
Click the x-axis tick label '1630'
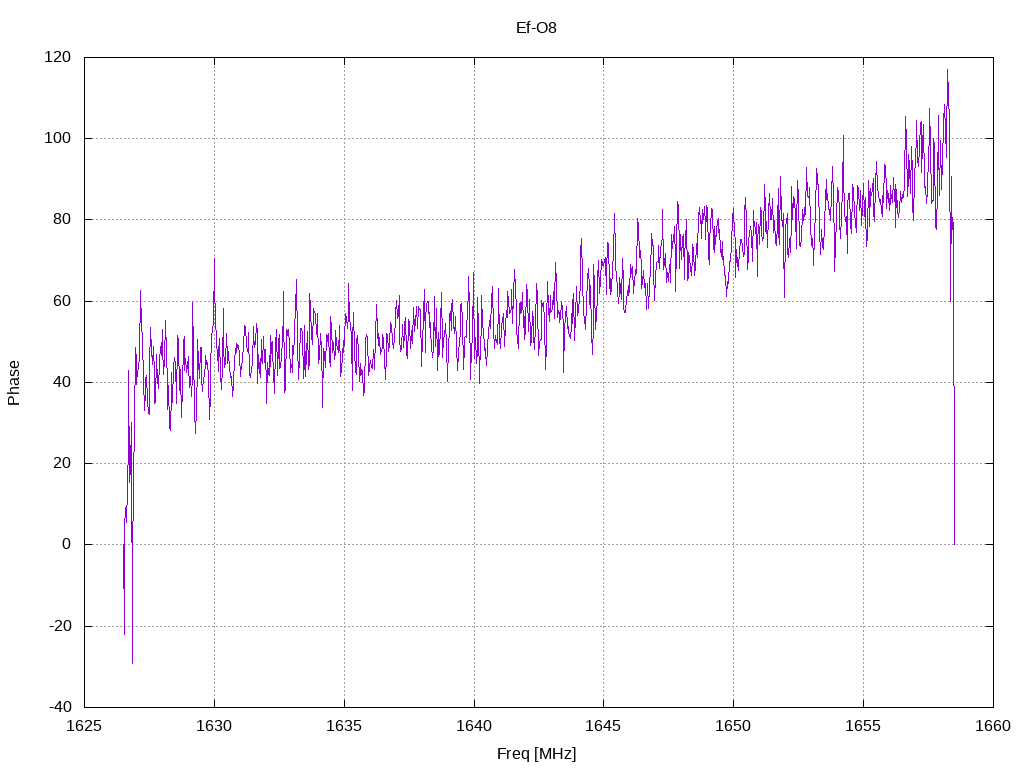pos(214,726)
